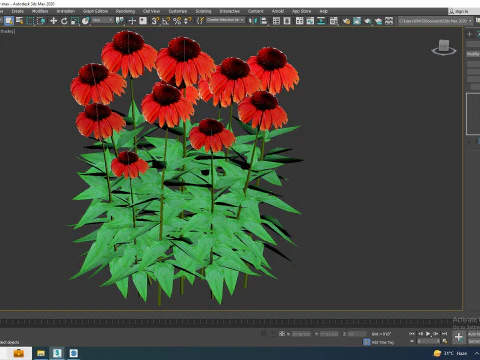Open the Create menu

click(17, 11)
